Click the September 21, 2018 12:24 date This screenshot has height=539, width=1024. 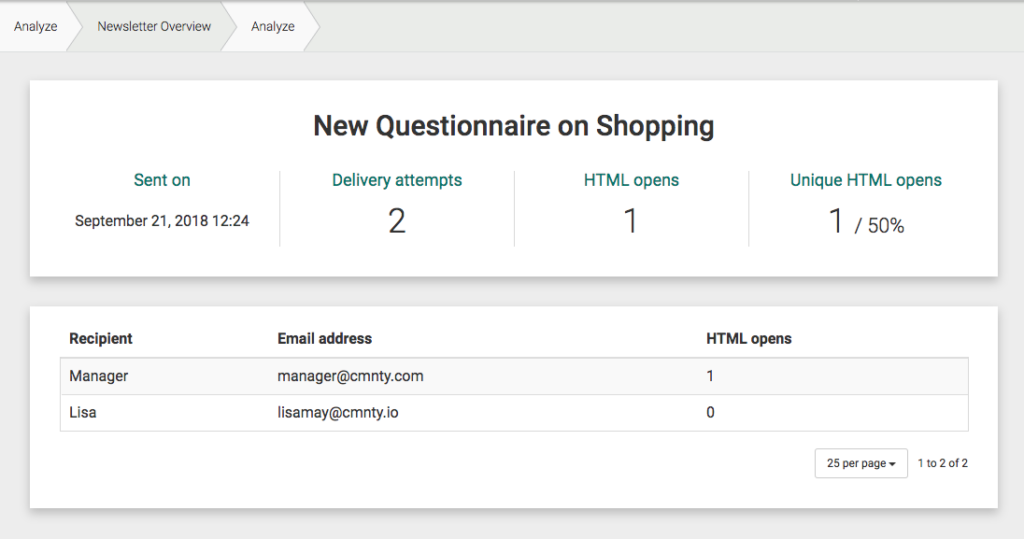coord(162,221)
